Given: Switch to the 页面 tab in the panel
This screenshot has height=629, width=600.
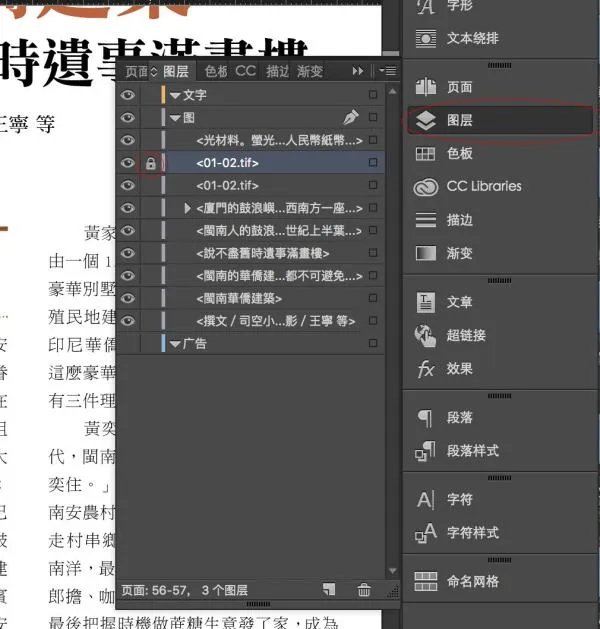Looking at the screenshot, I should 137,72.
